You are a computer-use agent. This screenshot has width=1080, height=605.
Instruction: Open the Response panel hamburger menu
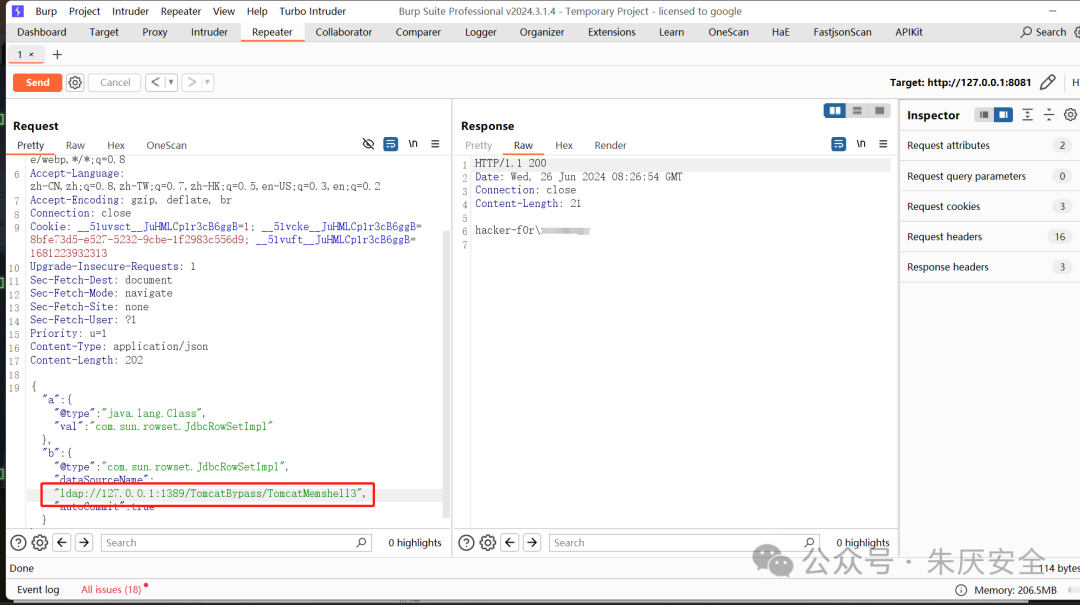(883, 144)
